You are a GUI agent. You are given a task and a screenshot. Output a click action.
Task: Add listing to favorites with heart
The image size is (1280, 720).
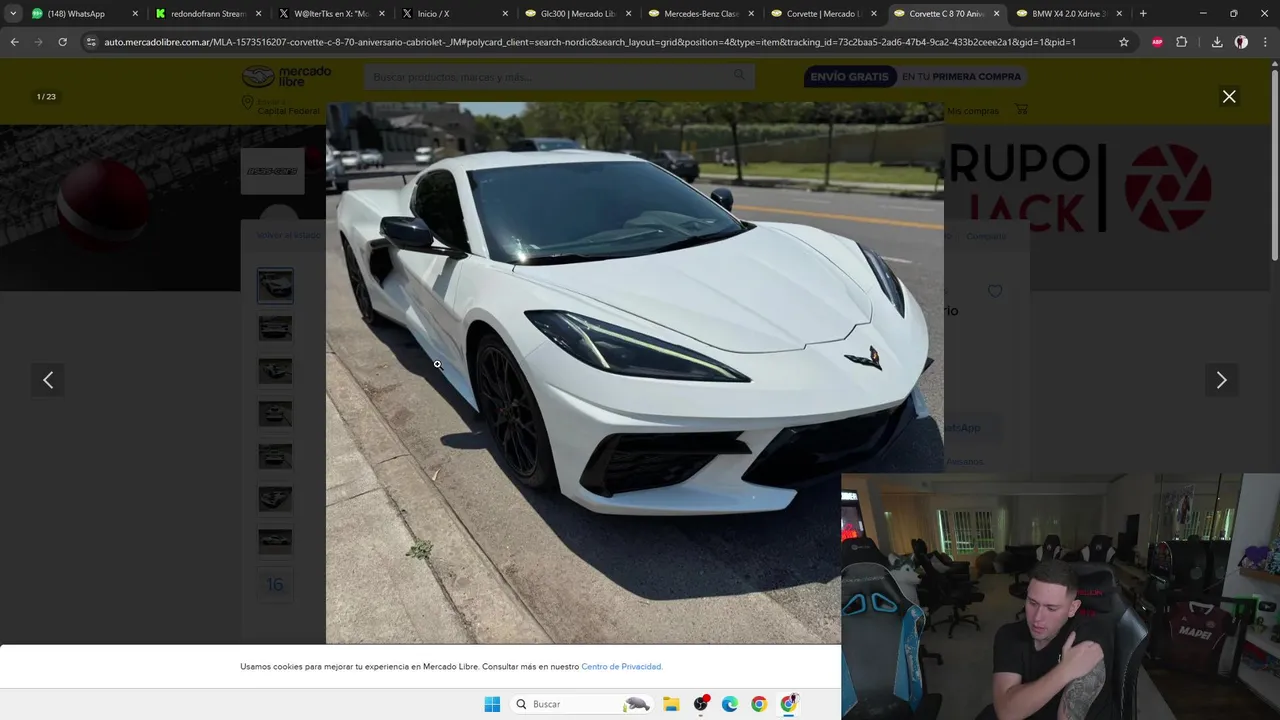[994, 291]
